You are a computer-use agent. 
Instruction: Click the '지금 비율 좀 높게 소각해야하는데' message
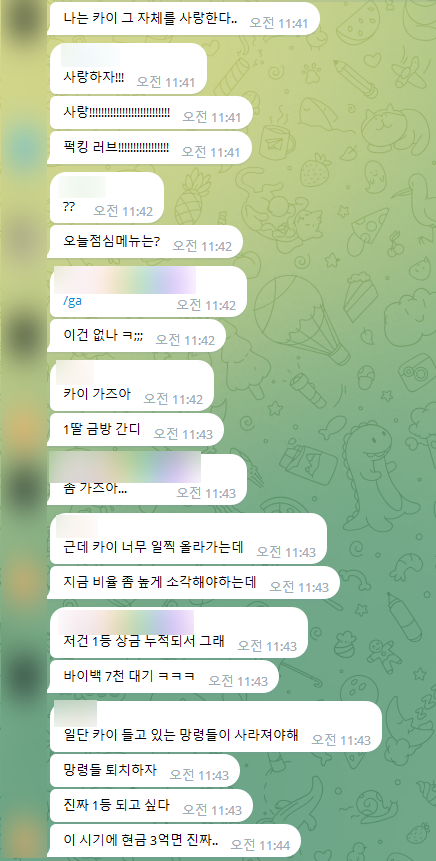pos(194,583)
